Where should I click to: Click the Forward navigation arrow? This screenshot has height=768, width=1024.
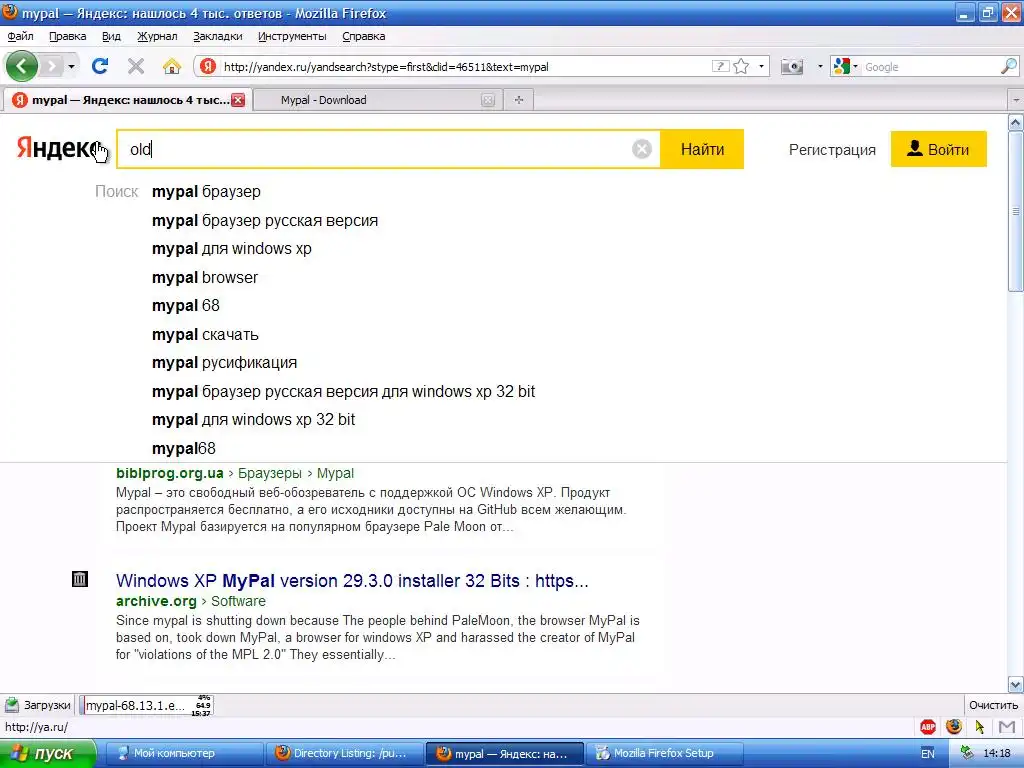pos(52,66)
